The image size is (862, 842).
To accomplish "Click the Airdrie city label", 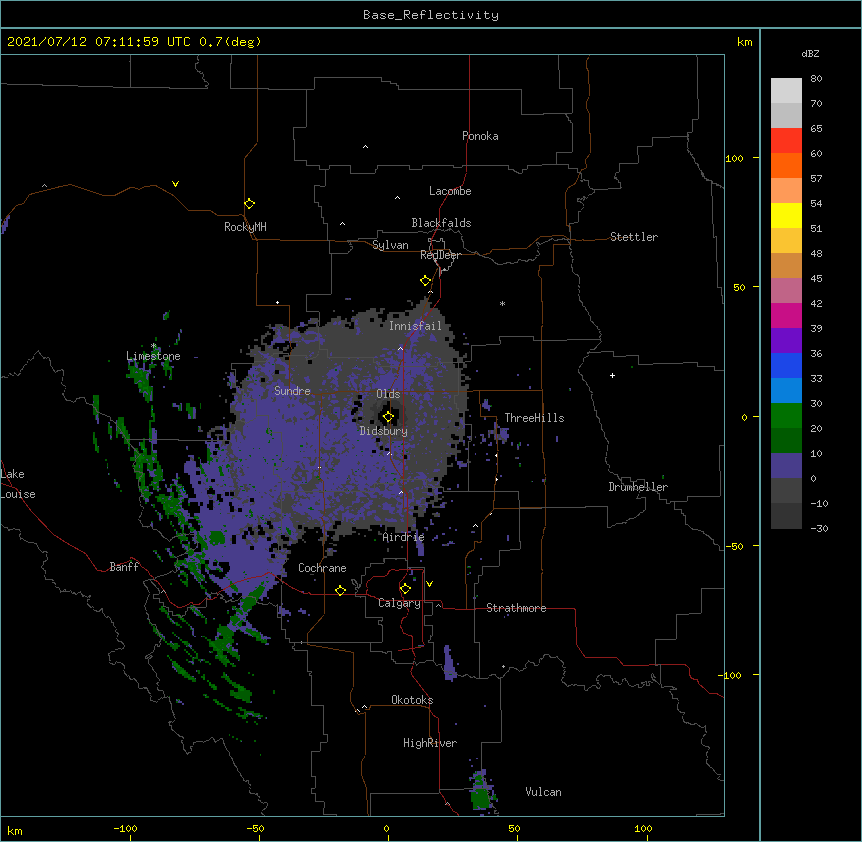I will point(403,537).
